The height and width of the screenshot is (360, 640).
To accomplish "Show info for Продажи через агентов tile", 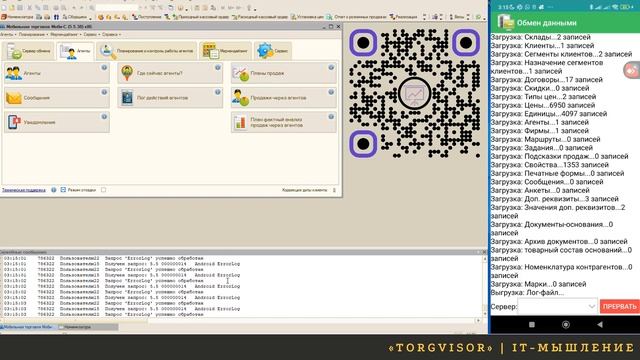I will pos(331,92).
